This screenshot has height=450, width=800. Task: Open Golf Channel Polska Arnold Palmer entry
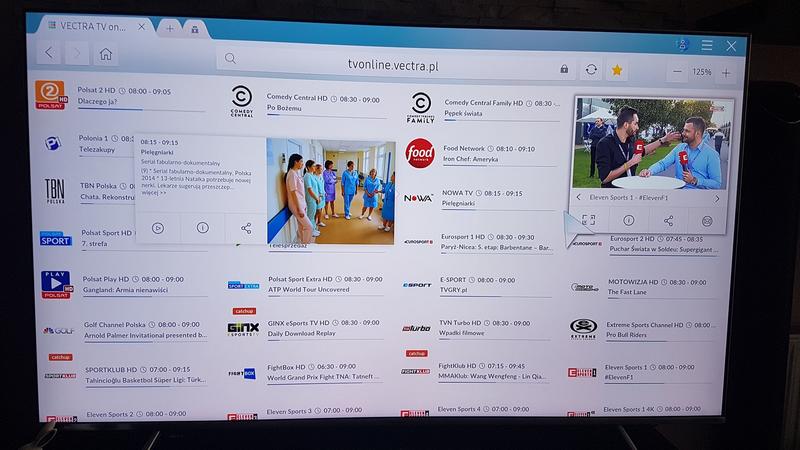coord(145,331)
